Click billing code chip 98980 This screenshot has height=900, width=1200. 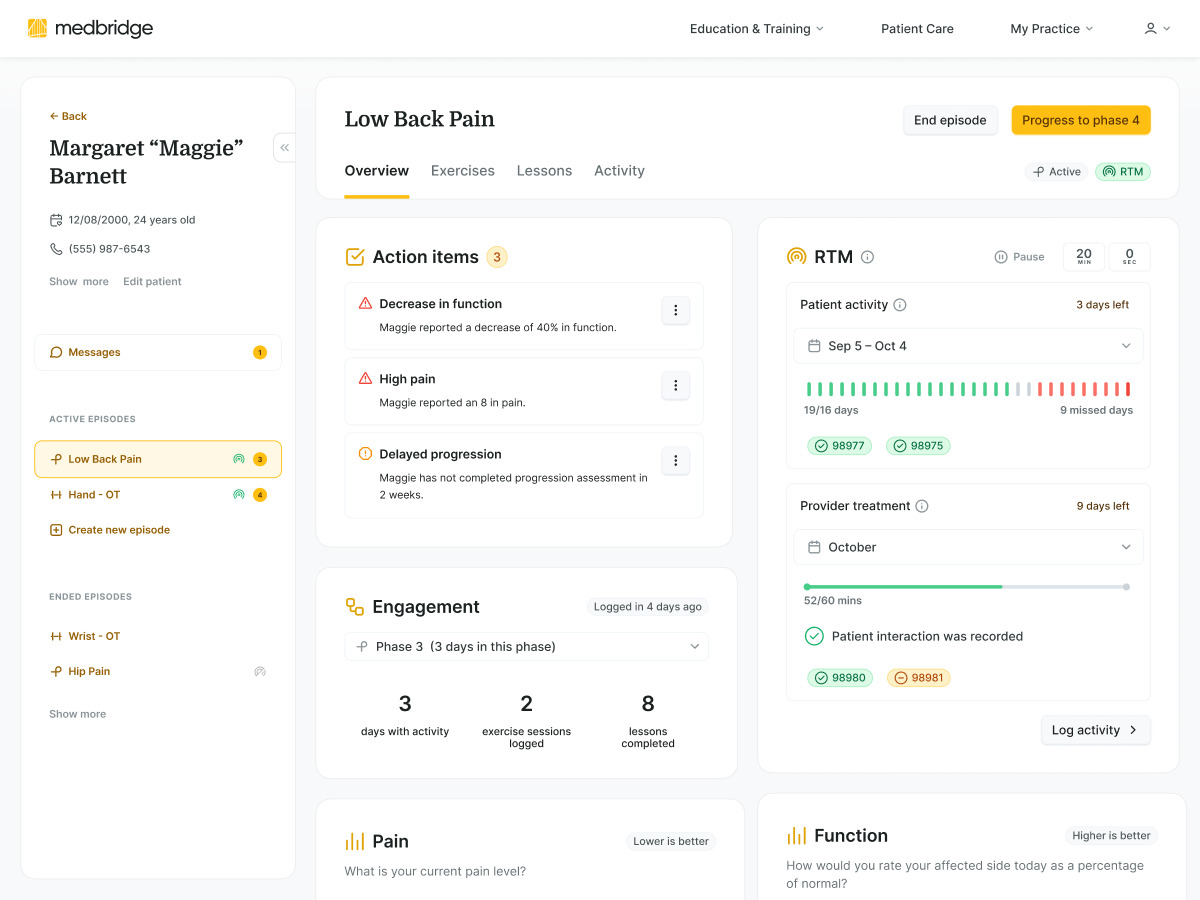click(x=840, y=678)
